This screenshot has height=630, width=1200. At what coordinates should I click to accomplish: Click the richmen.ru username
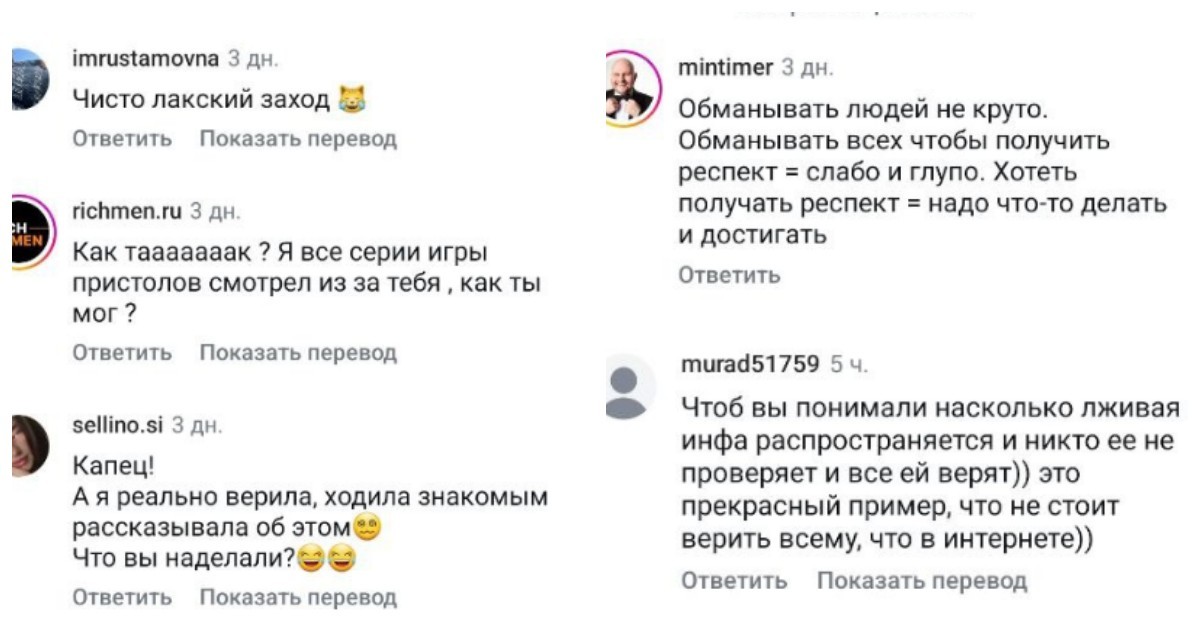pos(128,211)
